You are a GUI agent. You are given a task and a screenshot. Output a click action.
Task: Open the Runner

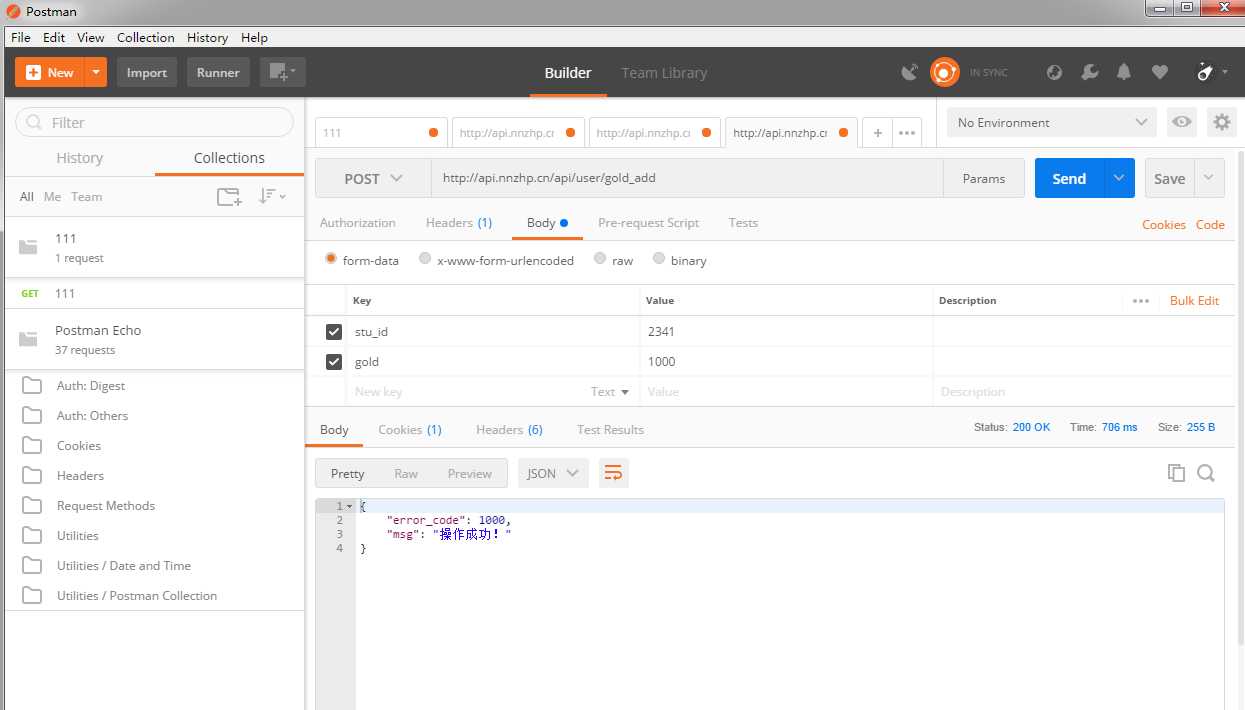218,72
